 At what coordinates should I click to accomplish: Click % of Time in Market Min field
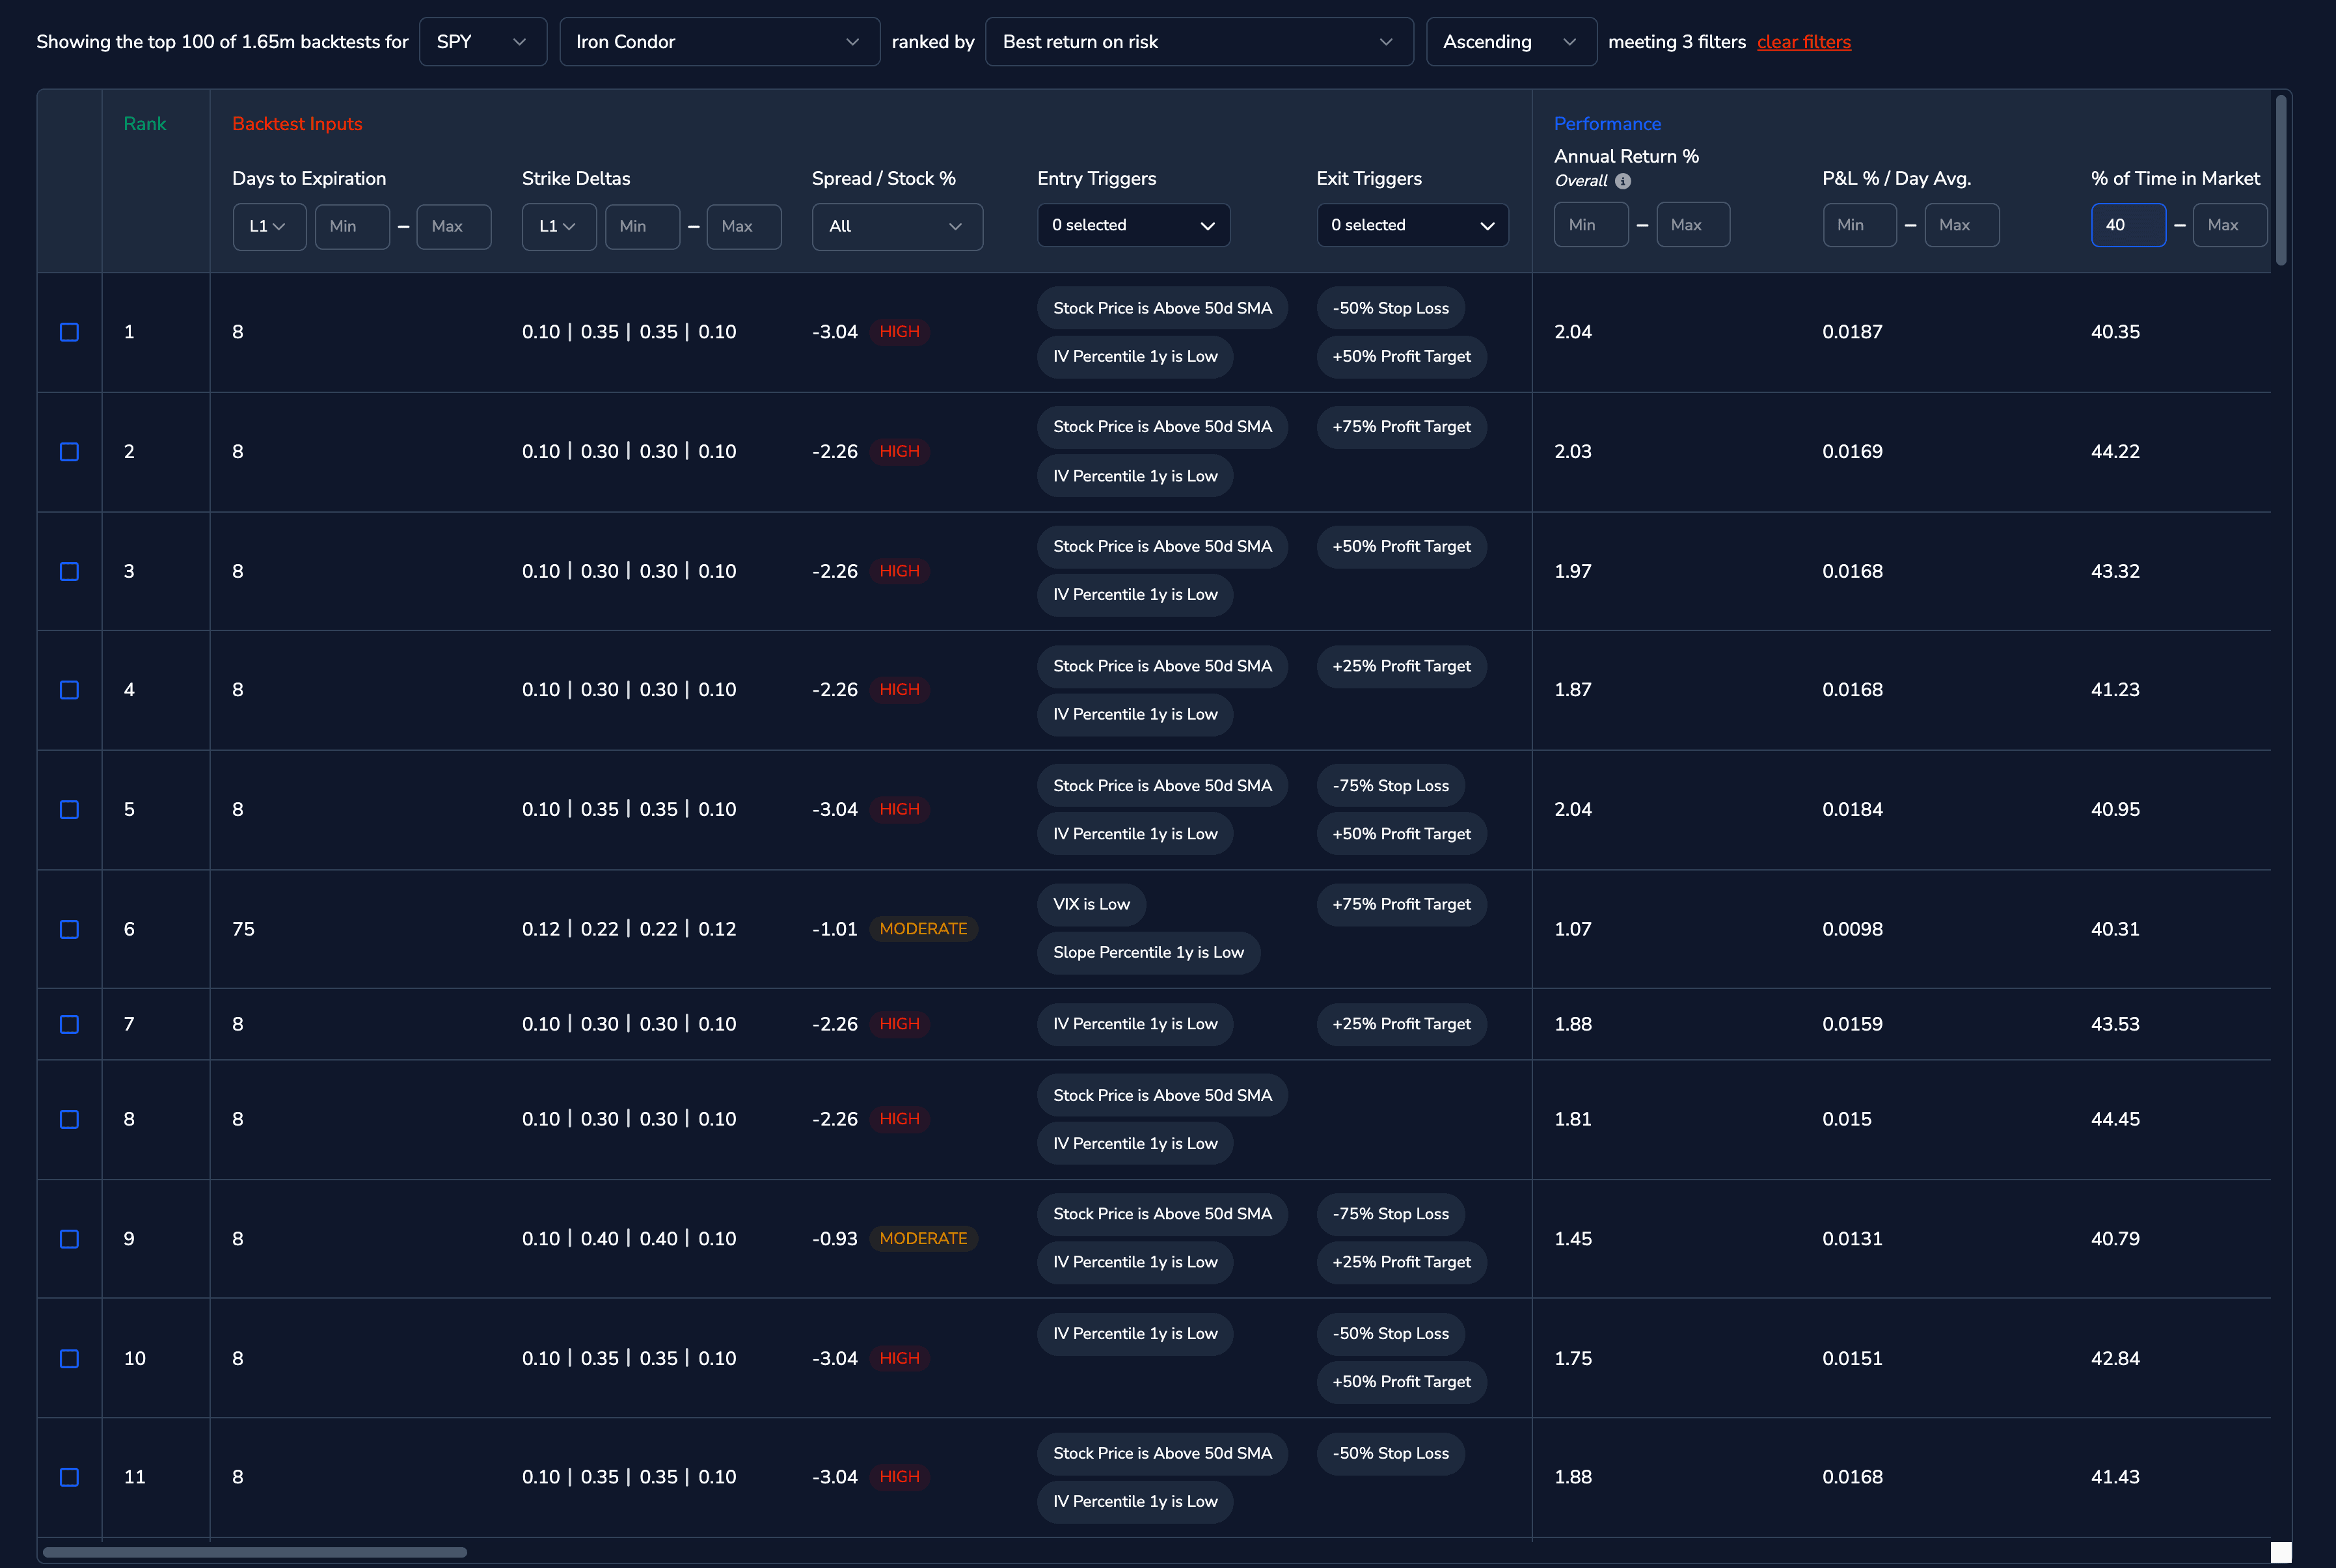click(x=2128, y=225)
